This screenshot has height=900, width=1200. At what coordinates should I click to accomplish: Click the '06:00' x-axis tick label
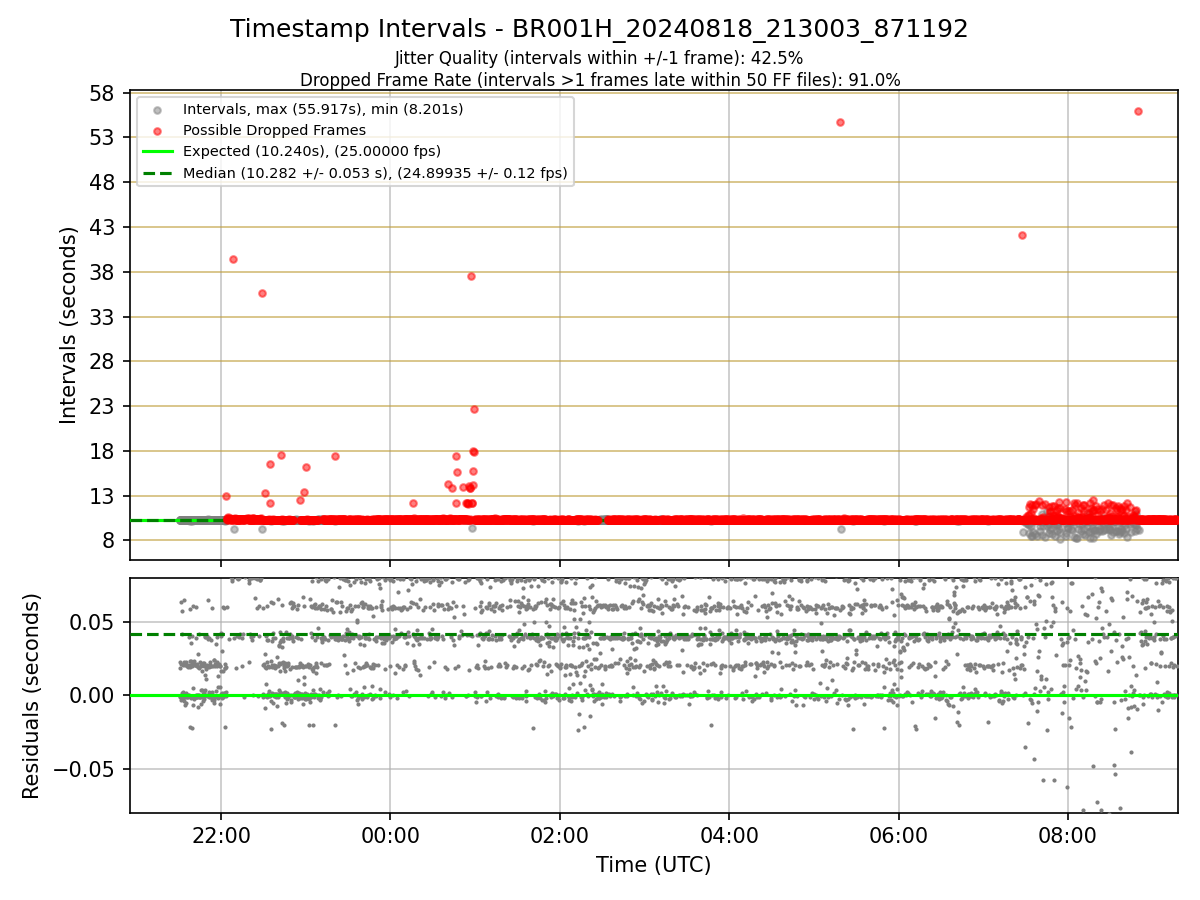pyautogui.click(x=899, y=834)
